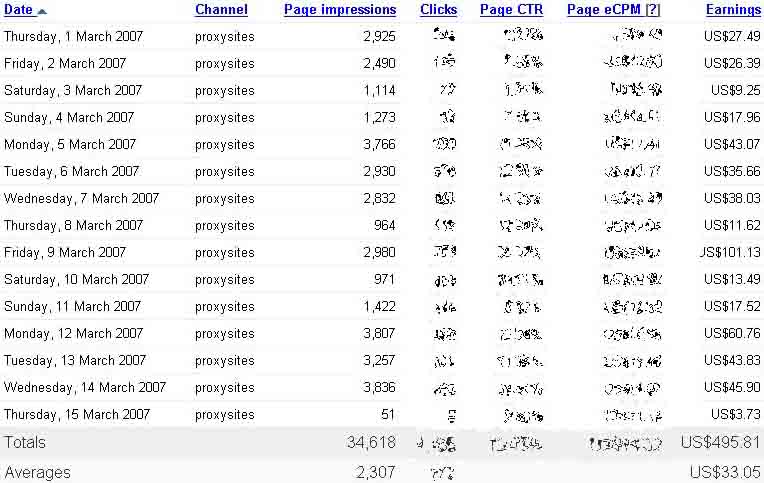Select the Thursday, 15 March 2007 date cell

click(x=76, y=414)
